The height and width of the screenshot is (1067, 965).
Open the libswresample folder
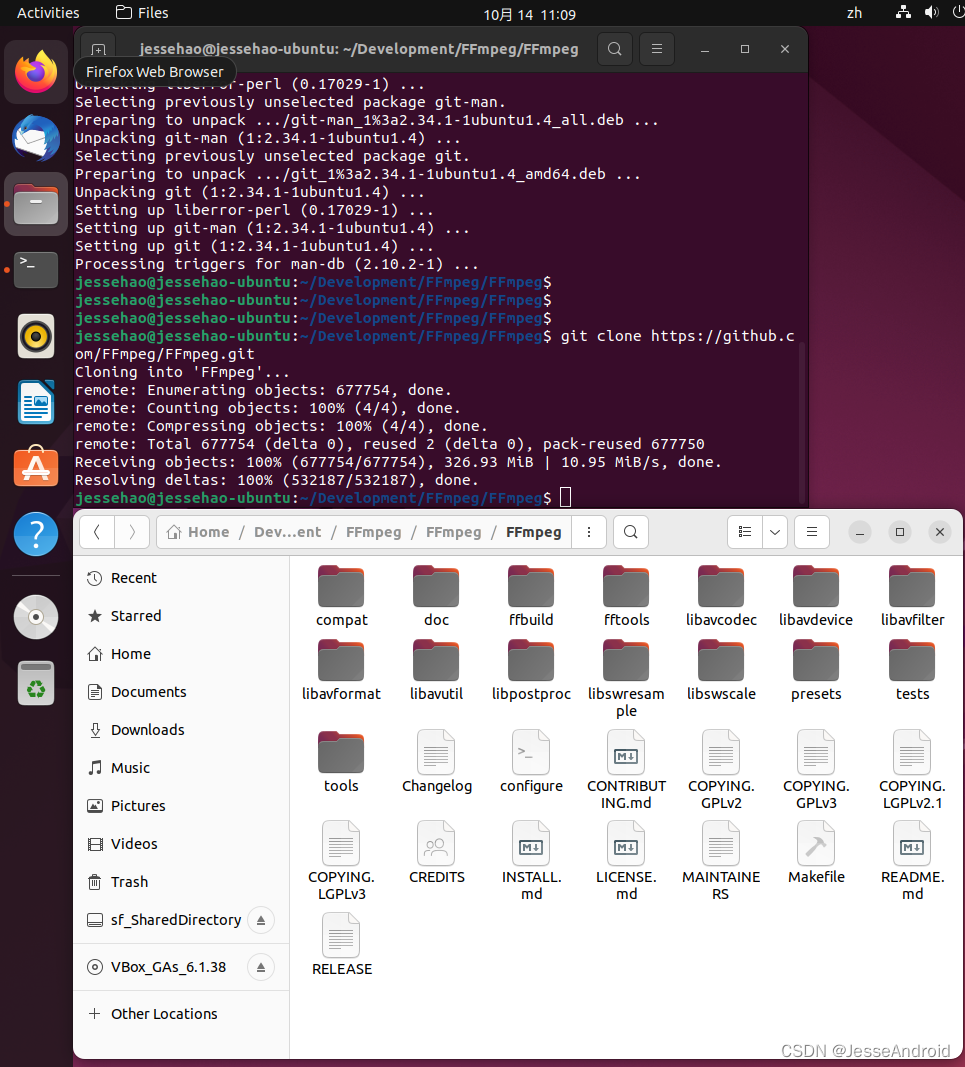point(626,678)
